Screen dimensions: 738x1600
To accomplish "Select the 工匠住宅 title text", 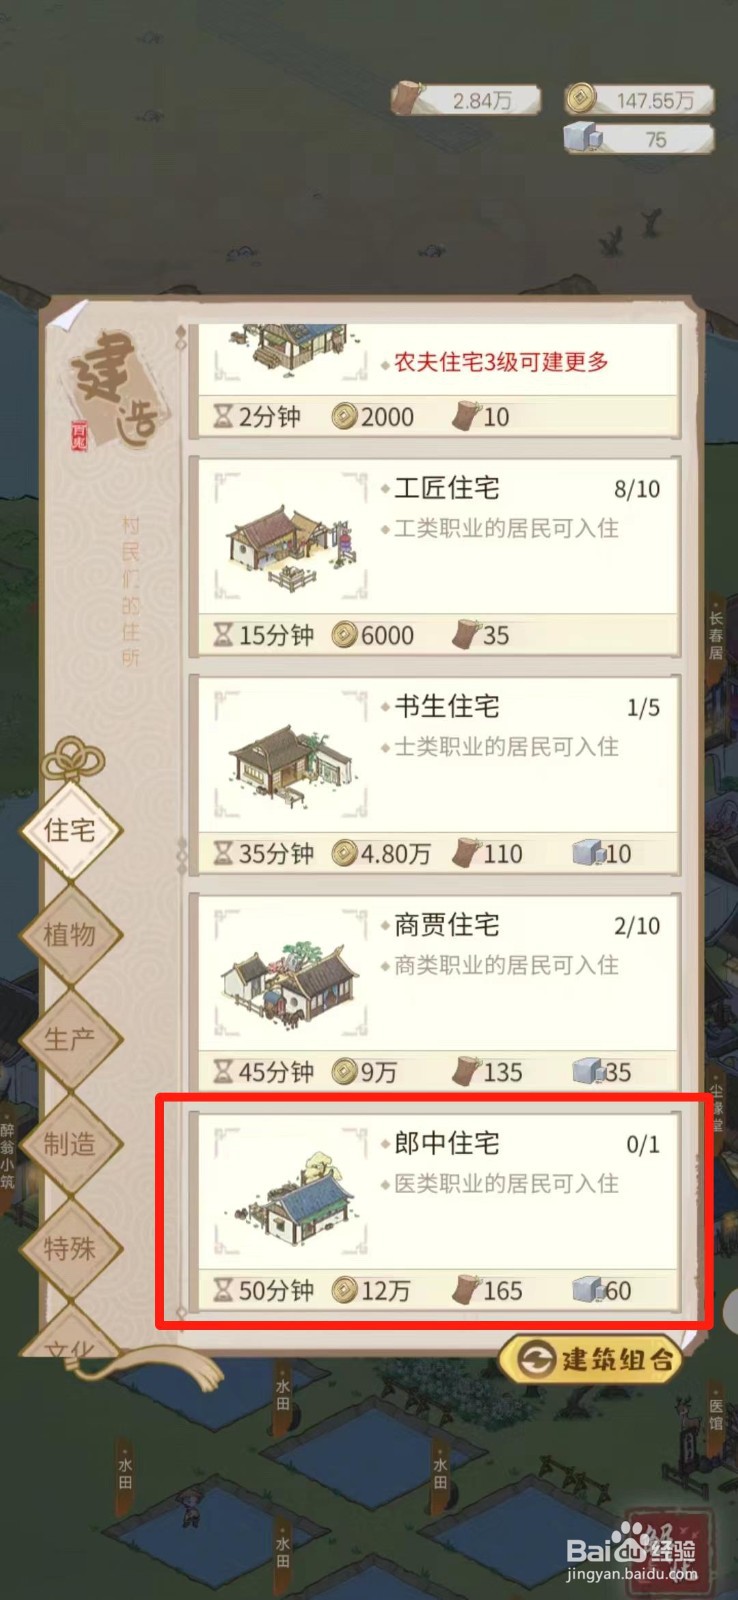I will tap(447, 488).
